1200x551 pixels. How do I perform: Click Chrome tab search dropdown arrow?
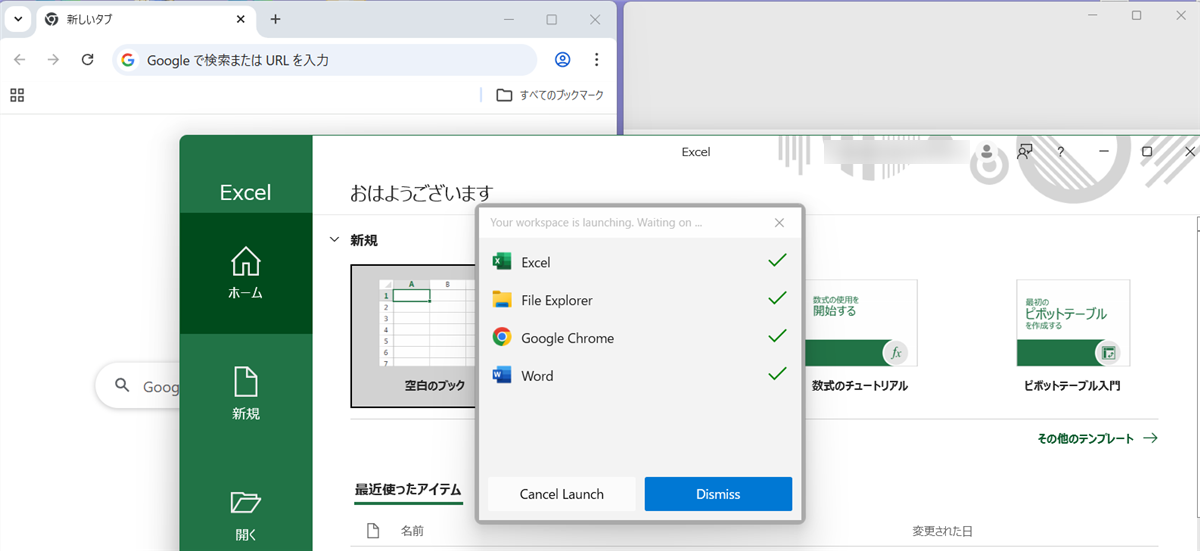[x=18, y=19]
